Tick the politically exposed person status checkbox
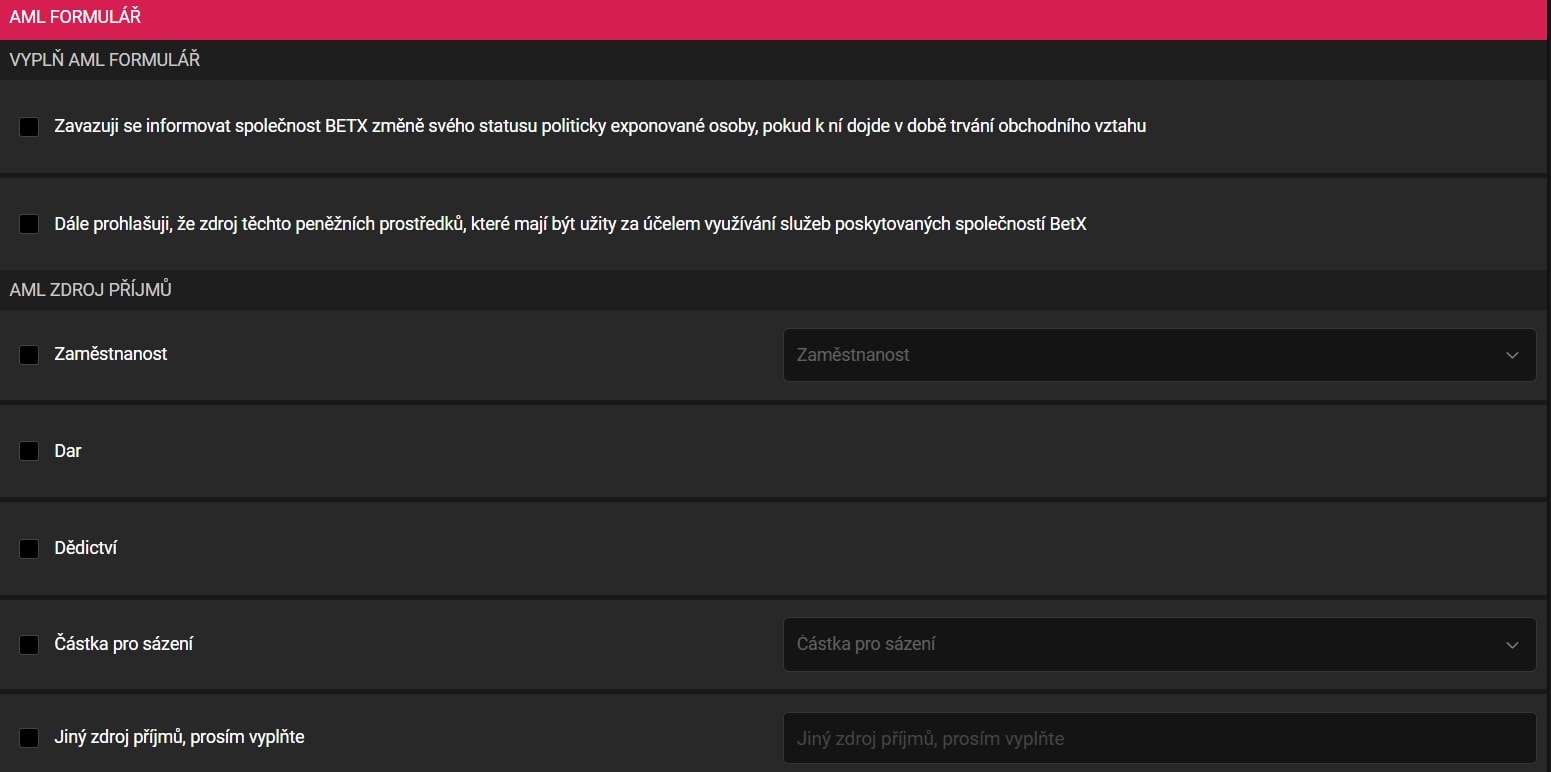The image size is (1551, 772). [x=29, y=127]
